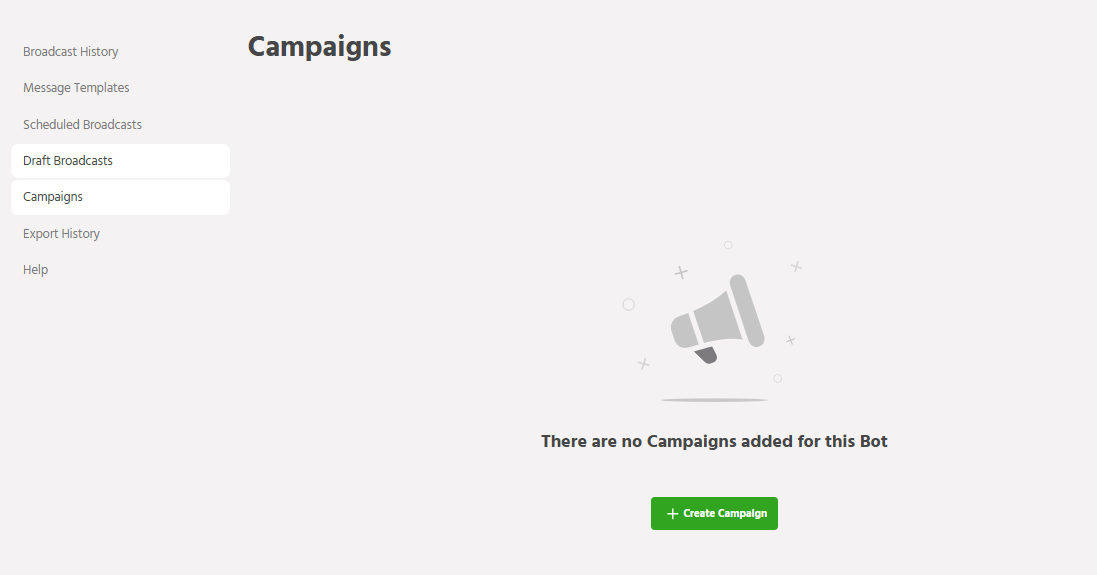Open the Help link in sidebar

(x=36, y=270)
